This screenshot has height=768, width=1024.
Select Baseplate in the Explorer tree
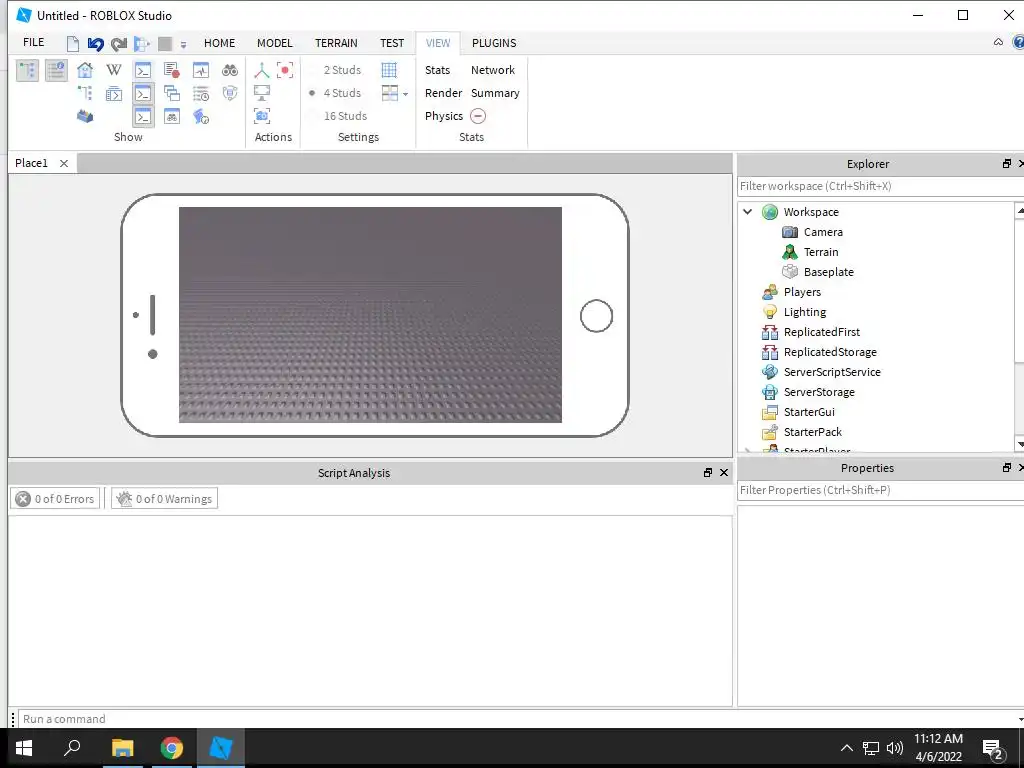click(828, 272)
